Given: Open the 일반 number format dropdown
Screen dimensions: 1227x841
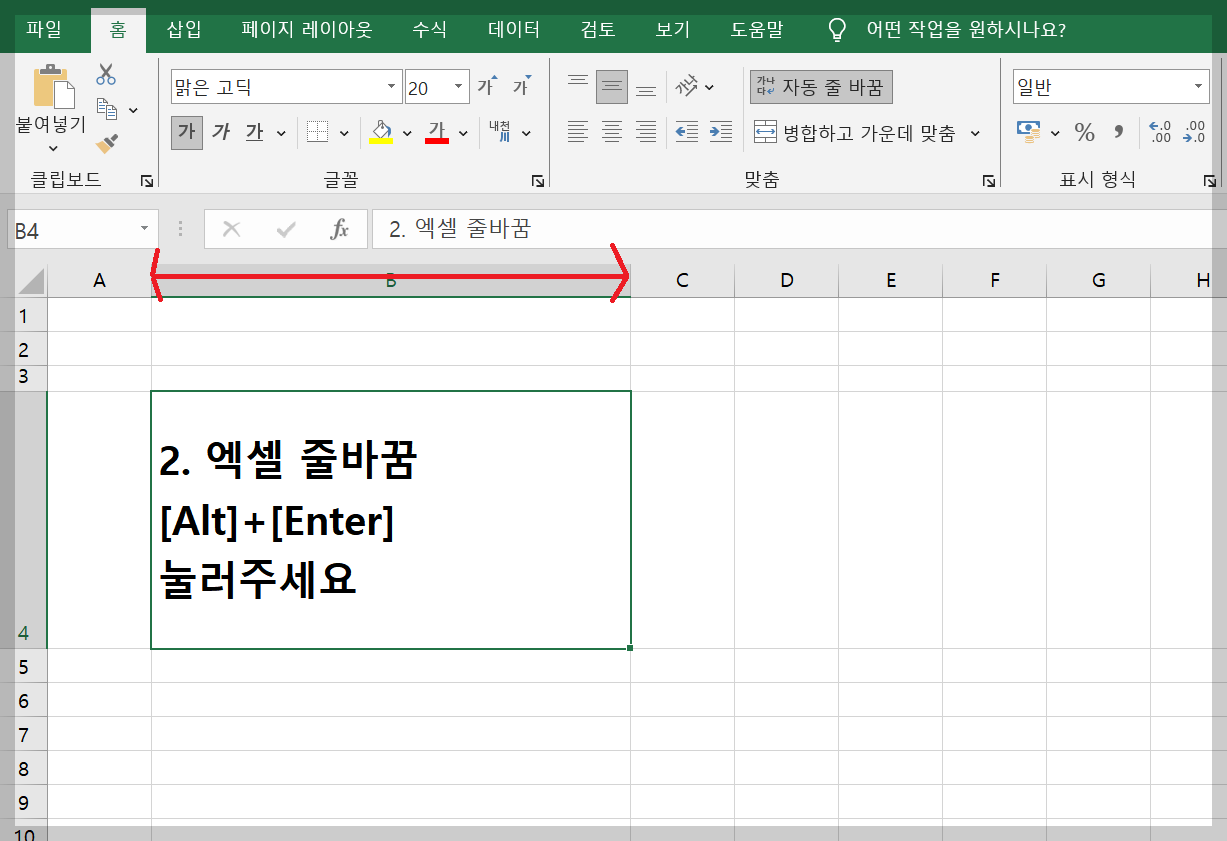Looking at the screenshot, I should click(1197, 86).
